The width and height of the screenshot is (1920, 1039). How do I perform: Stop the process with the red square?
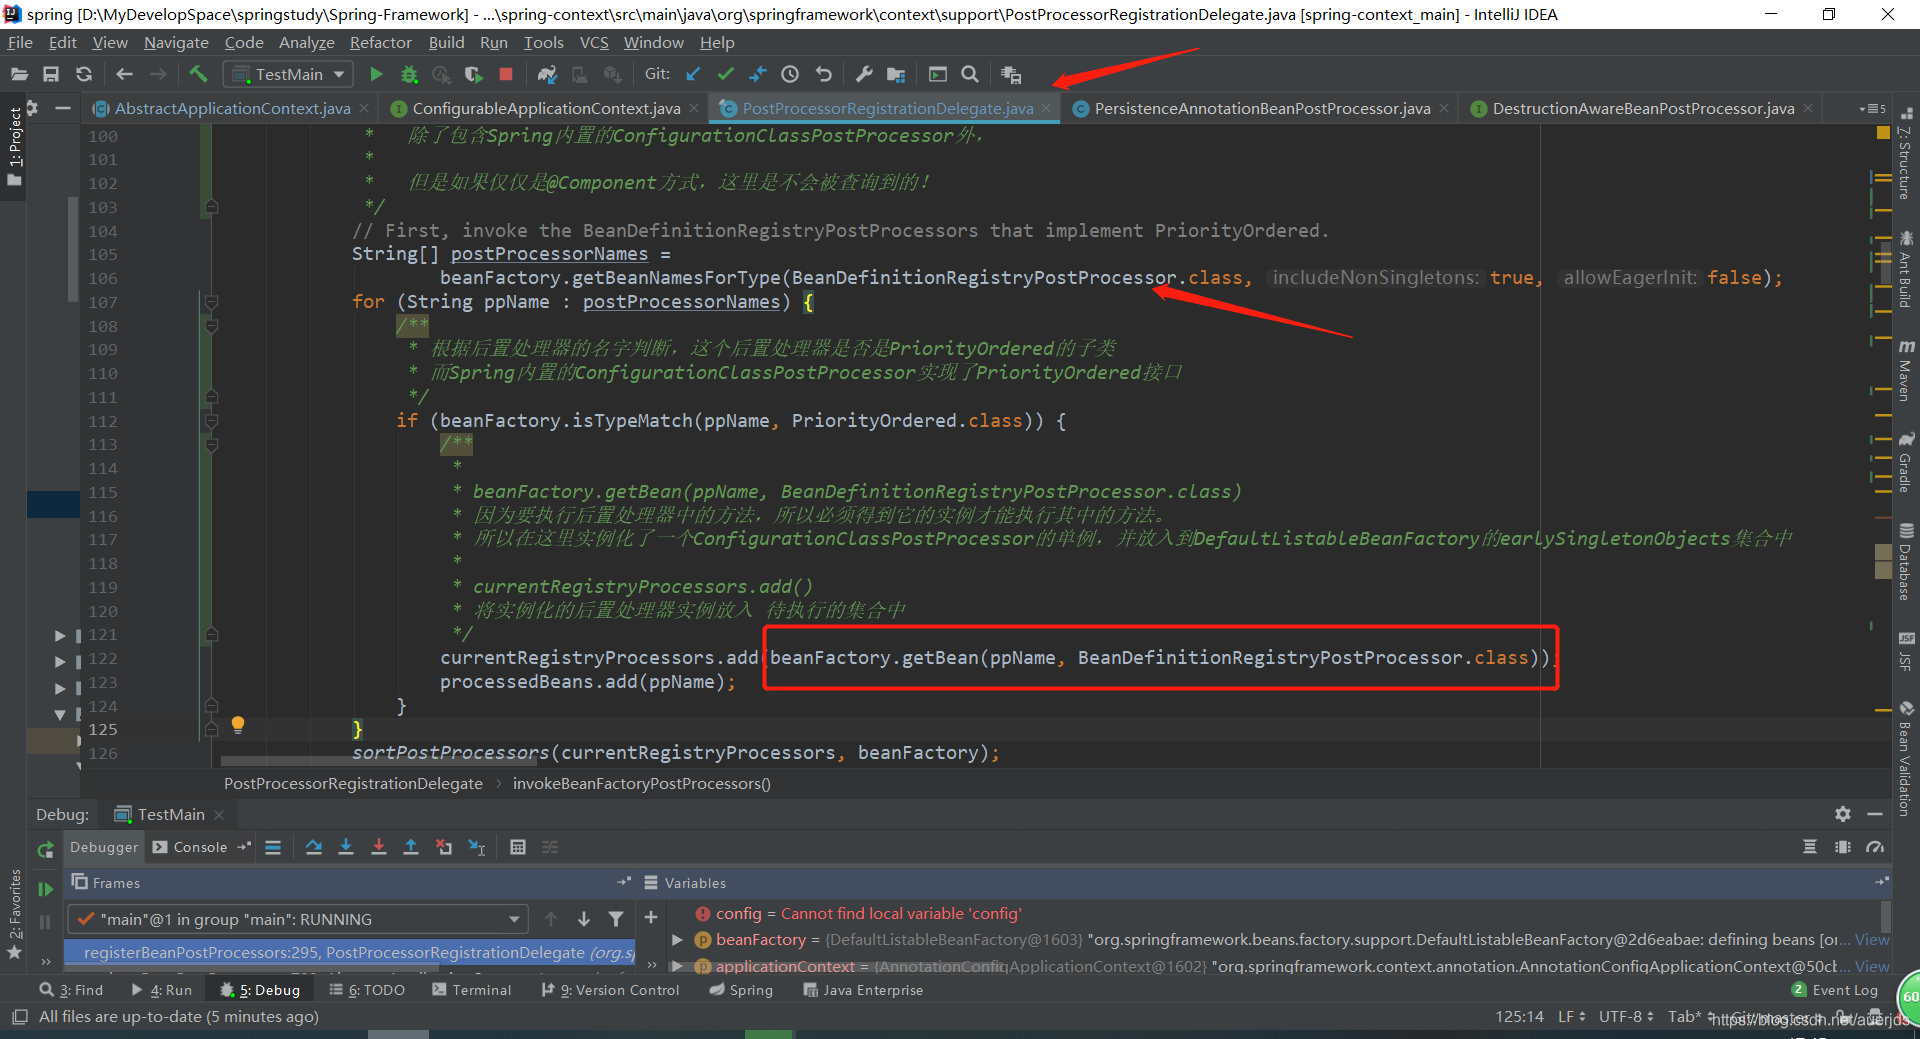pos(506,74)
